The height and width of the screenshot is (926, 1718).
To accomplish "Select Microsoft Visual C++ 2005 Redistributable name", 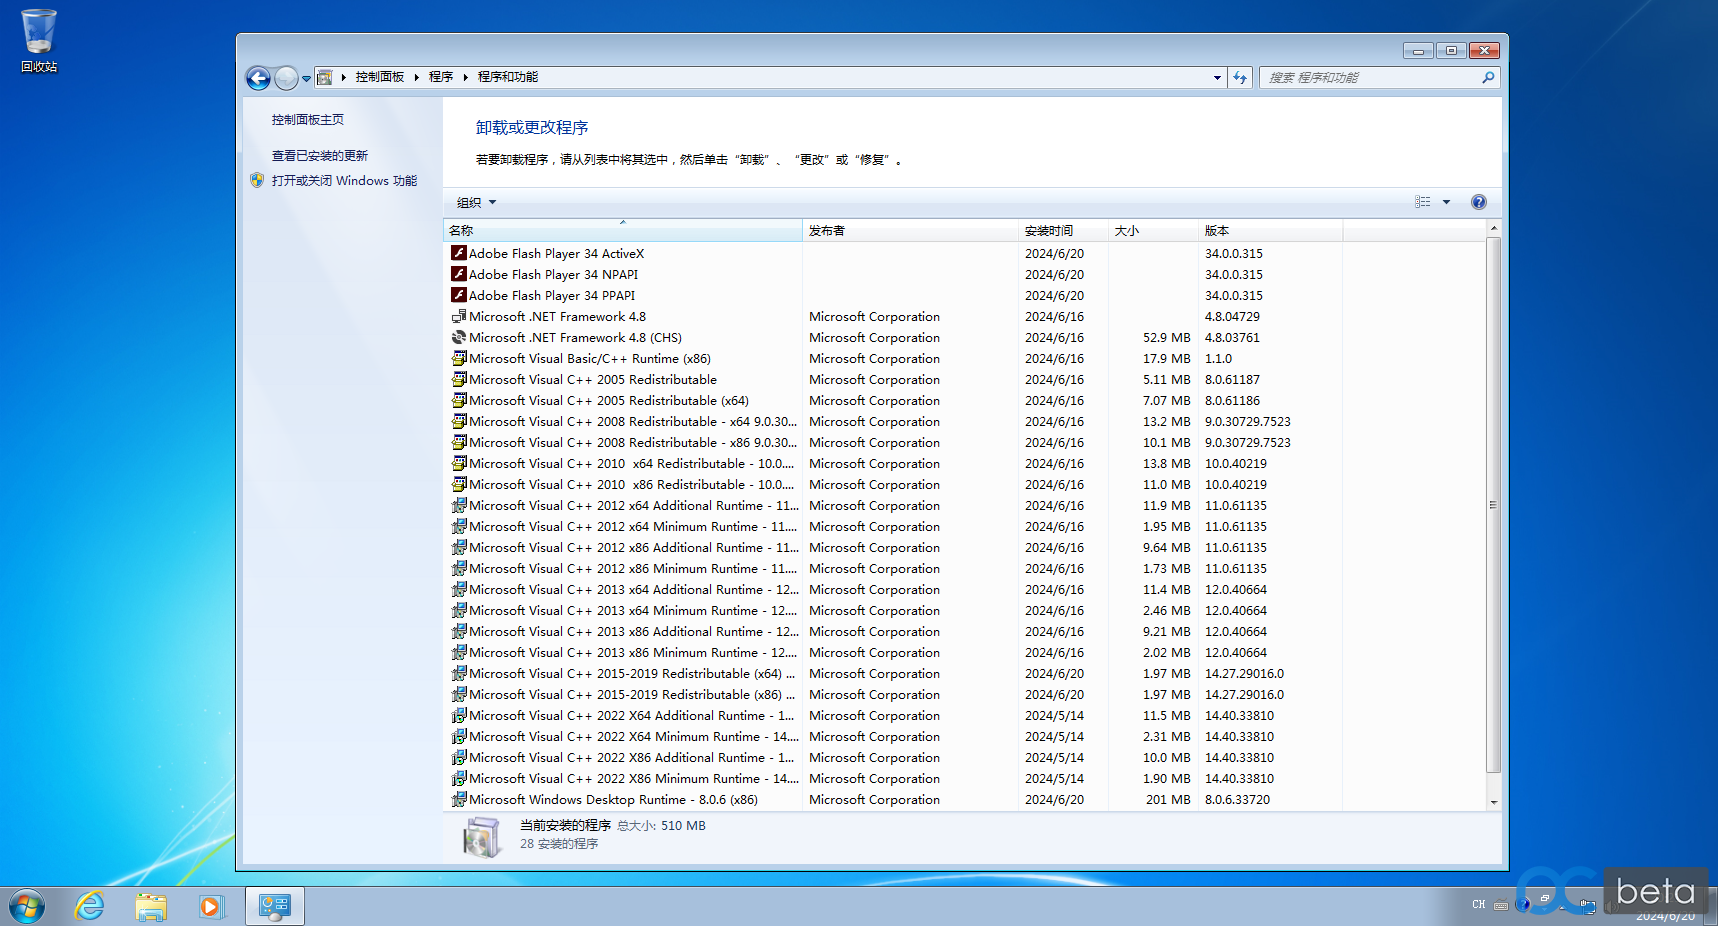I will (x=593, y=379).
